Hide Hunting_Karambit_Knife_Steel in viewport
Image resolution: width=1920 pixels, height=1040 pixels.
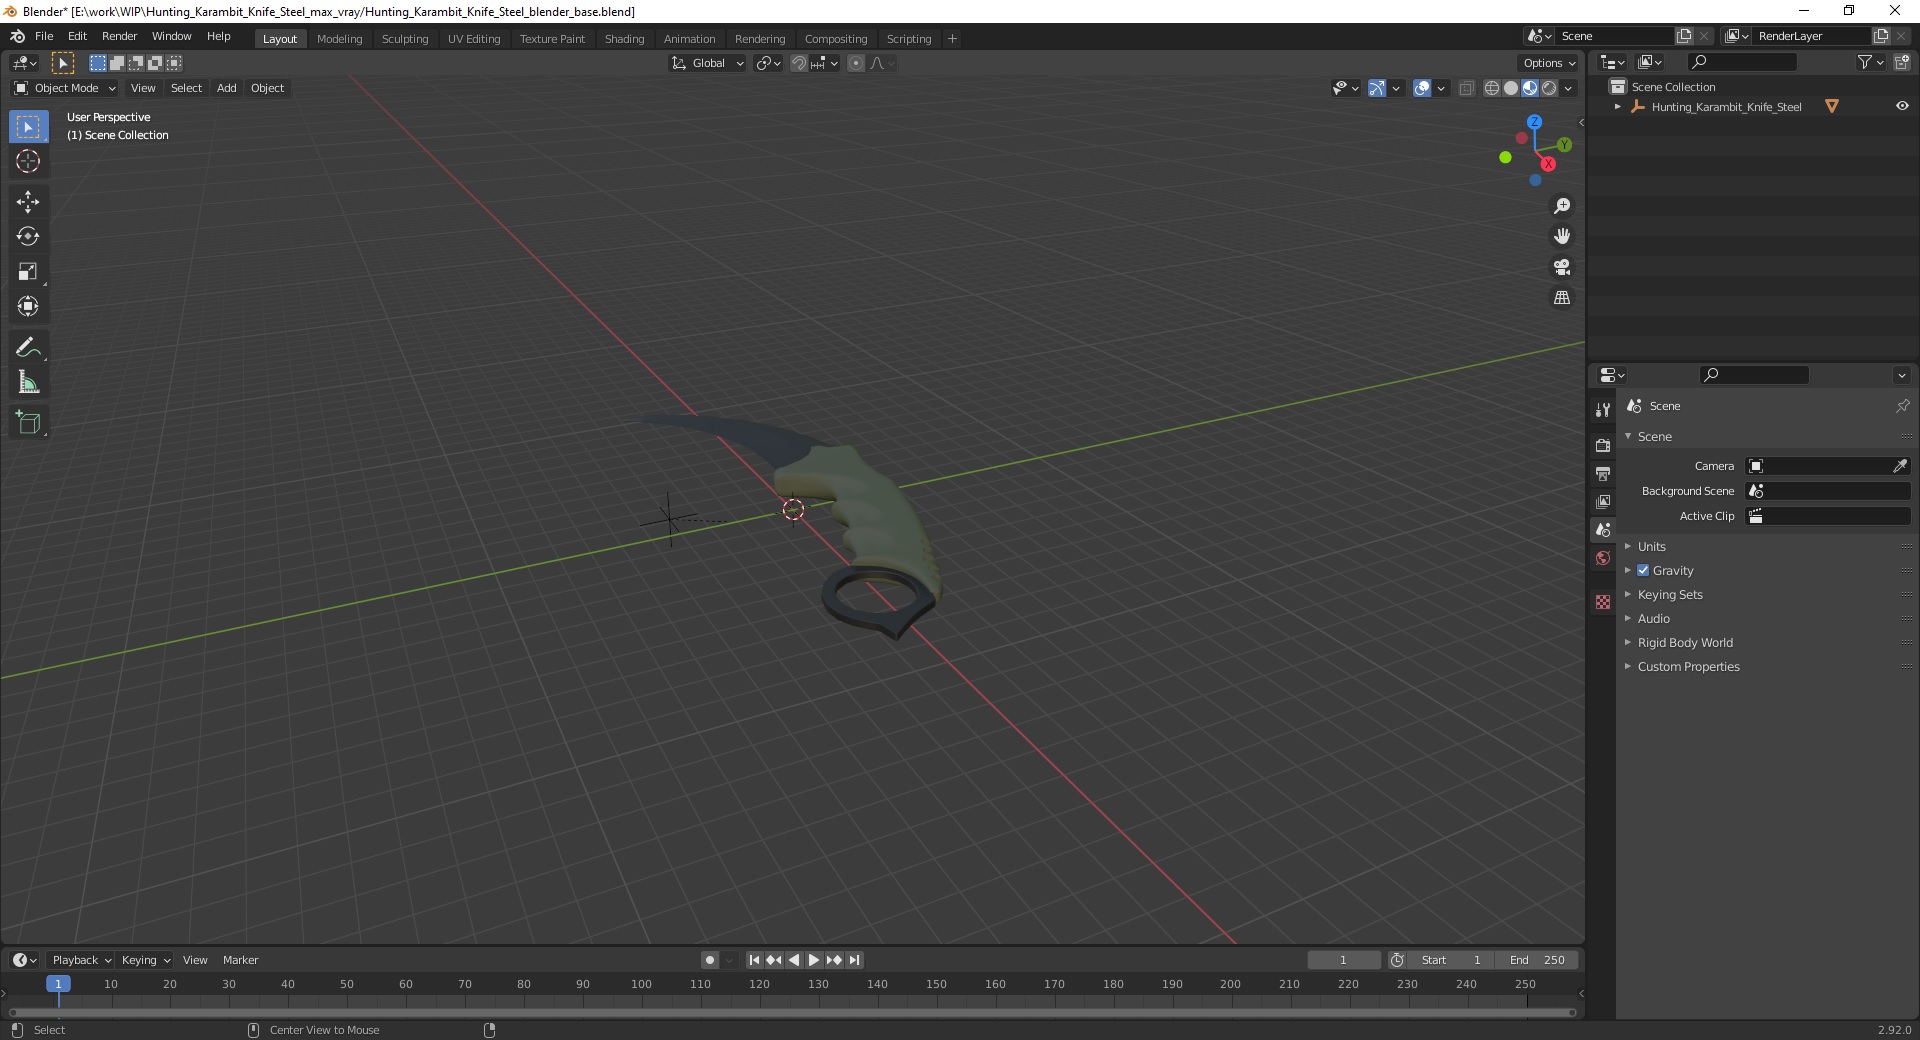[1902, 106]
